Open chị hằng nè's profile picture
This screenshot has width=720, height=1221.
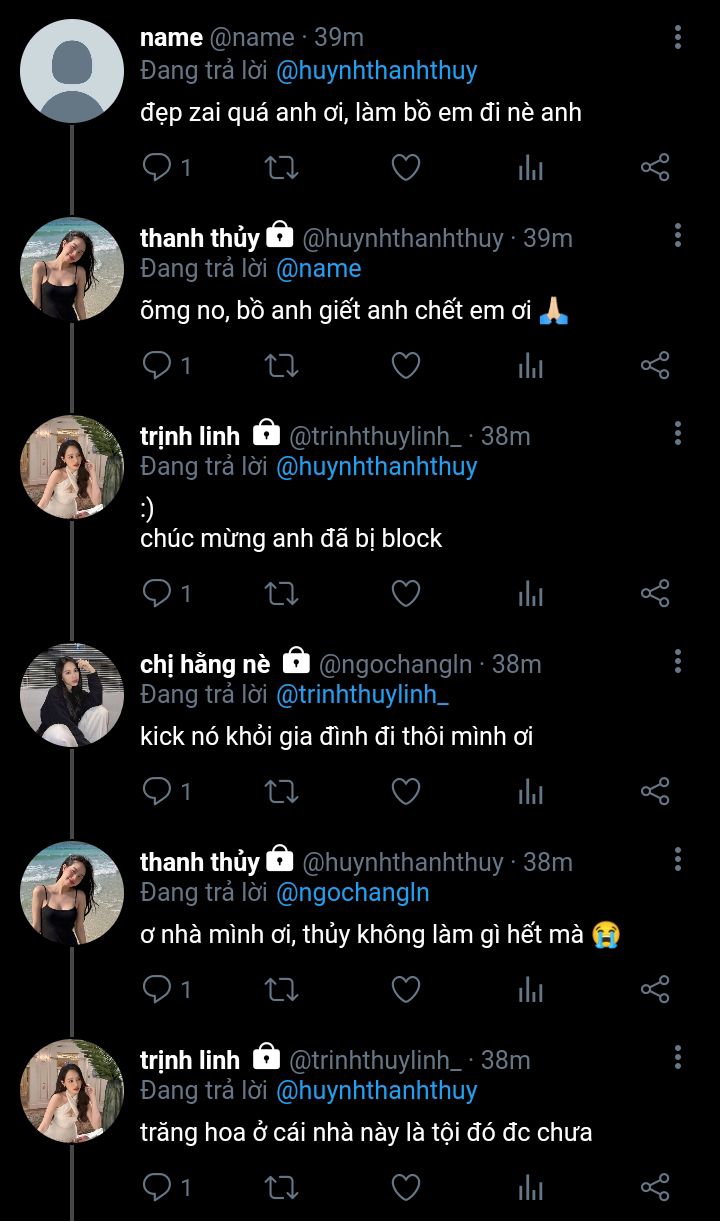(x=72, y=695)
